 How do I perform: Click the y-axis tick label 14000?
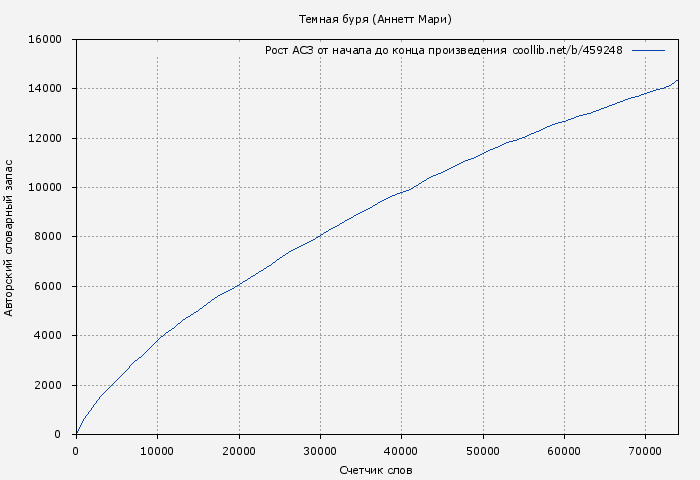tap(45, 89)
